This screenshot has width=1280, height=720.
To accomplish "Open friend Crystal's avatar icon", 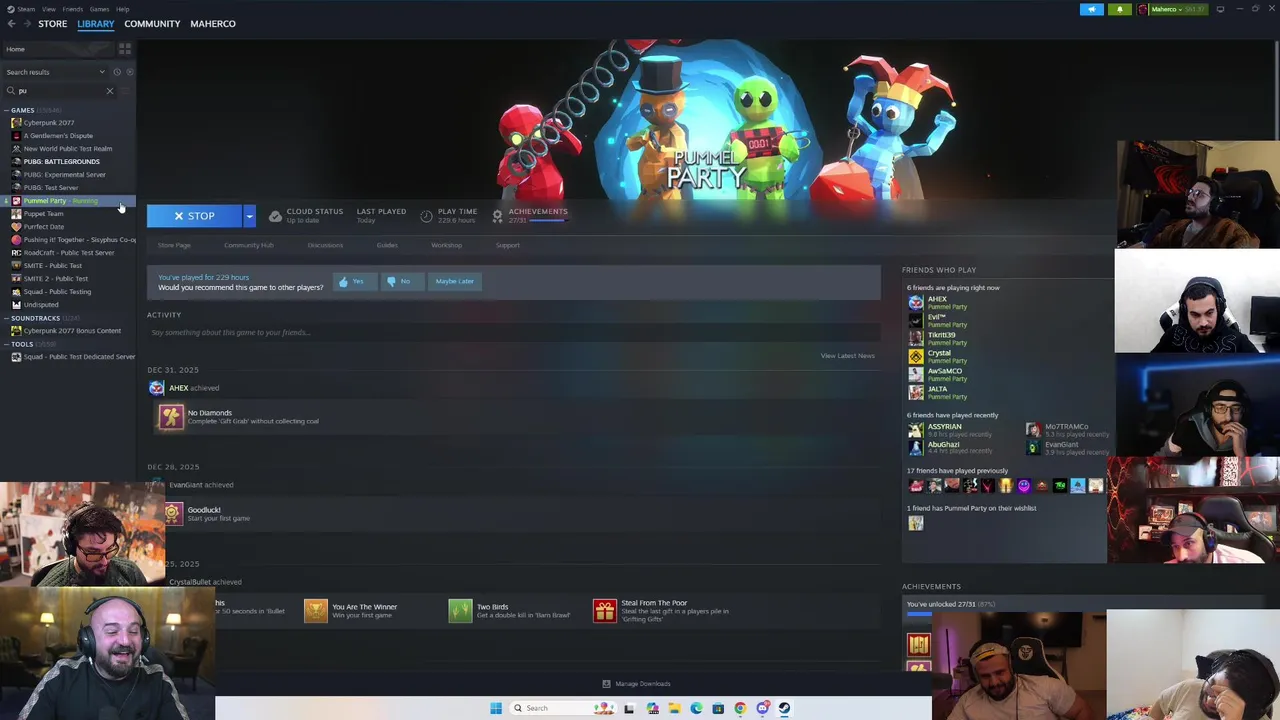I will [x=915, y=356].
